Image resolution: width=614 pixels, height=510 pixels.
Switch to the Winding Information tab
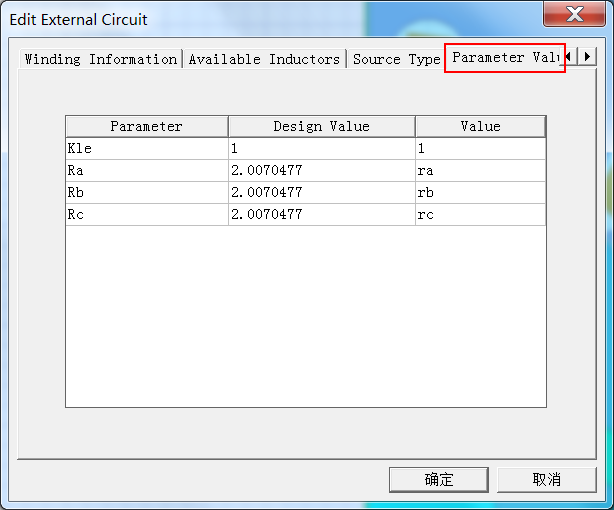coord(101,59)
